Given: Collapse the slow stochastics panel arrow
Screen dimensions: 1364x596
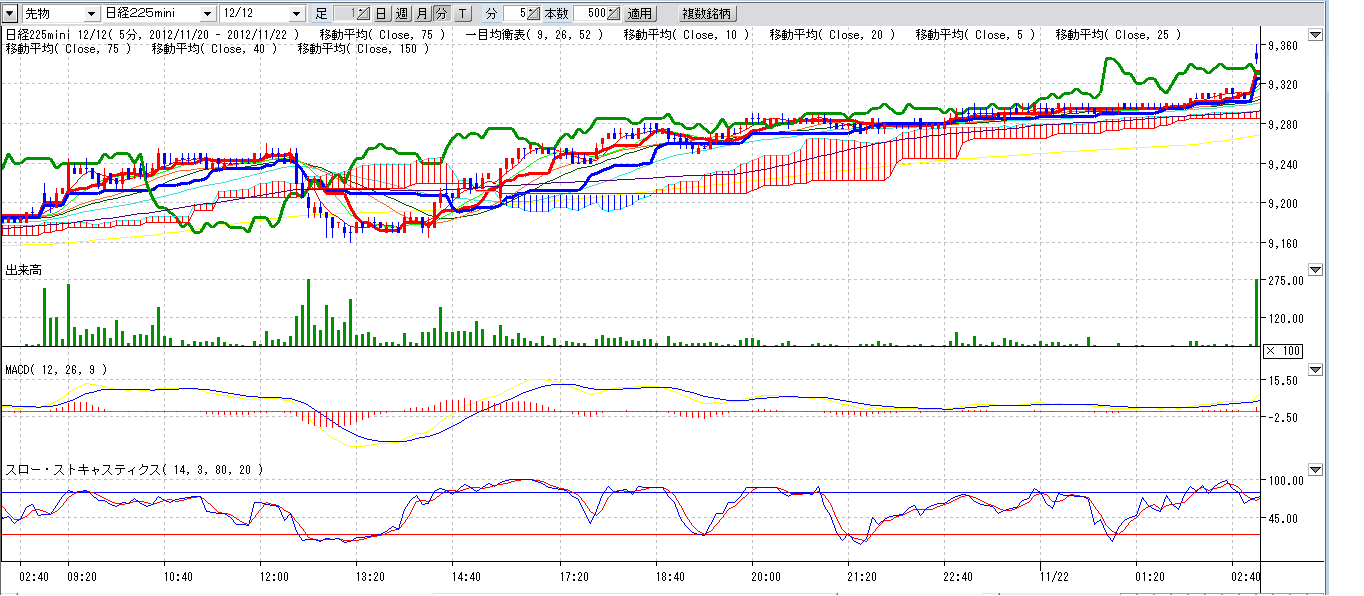Looking at the screenshot, I should [1315, 469].
